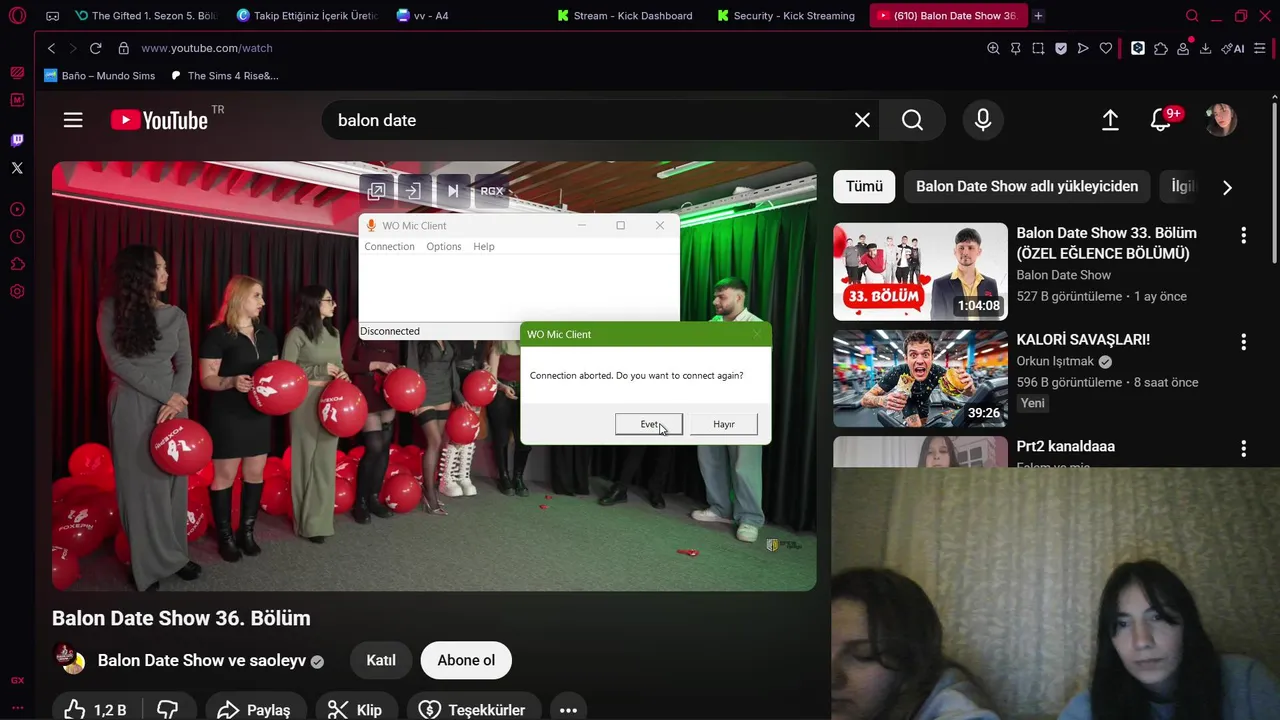1280x720 pixels.
Task: Go back with the browser back arrow
Action: [x=51, y=48]
